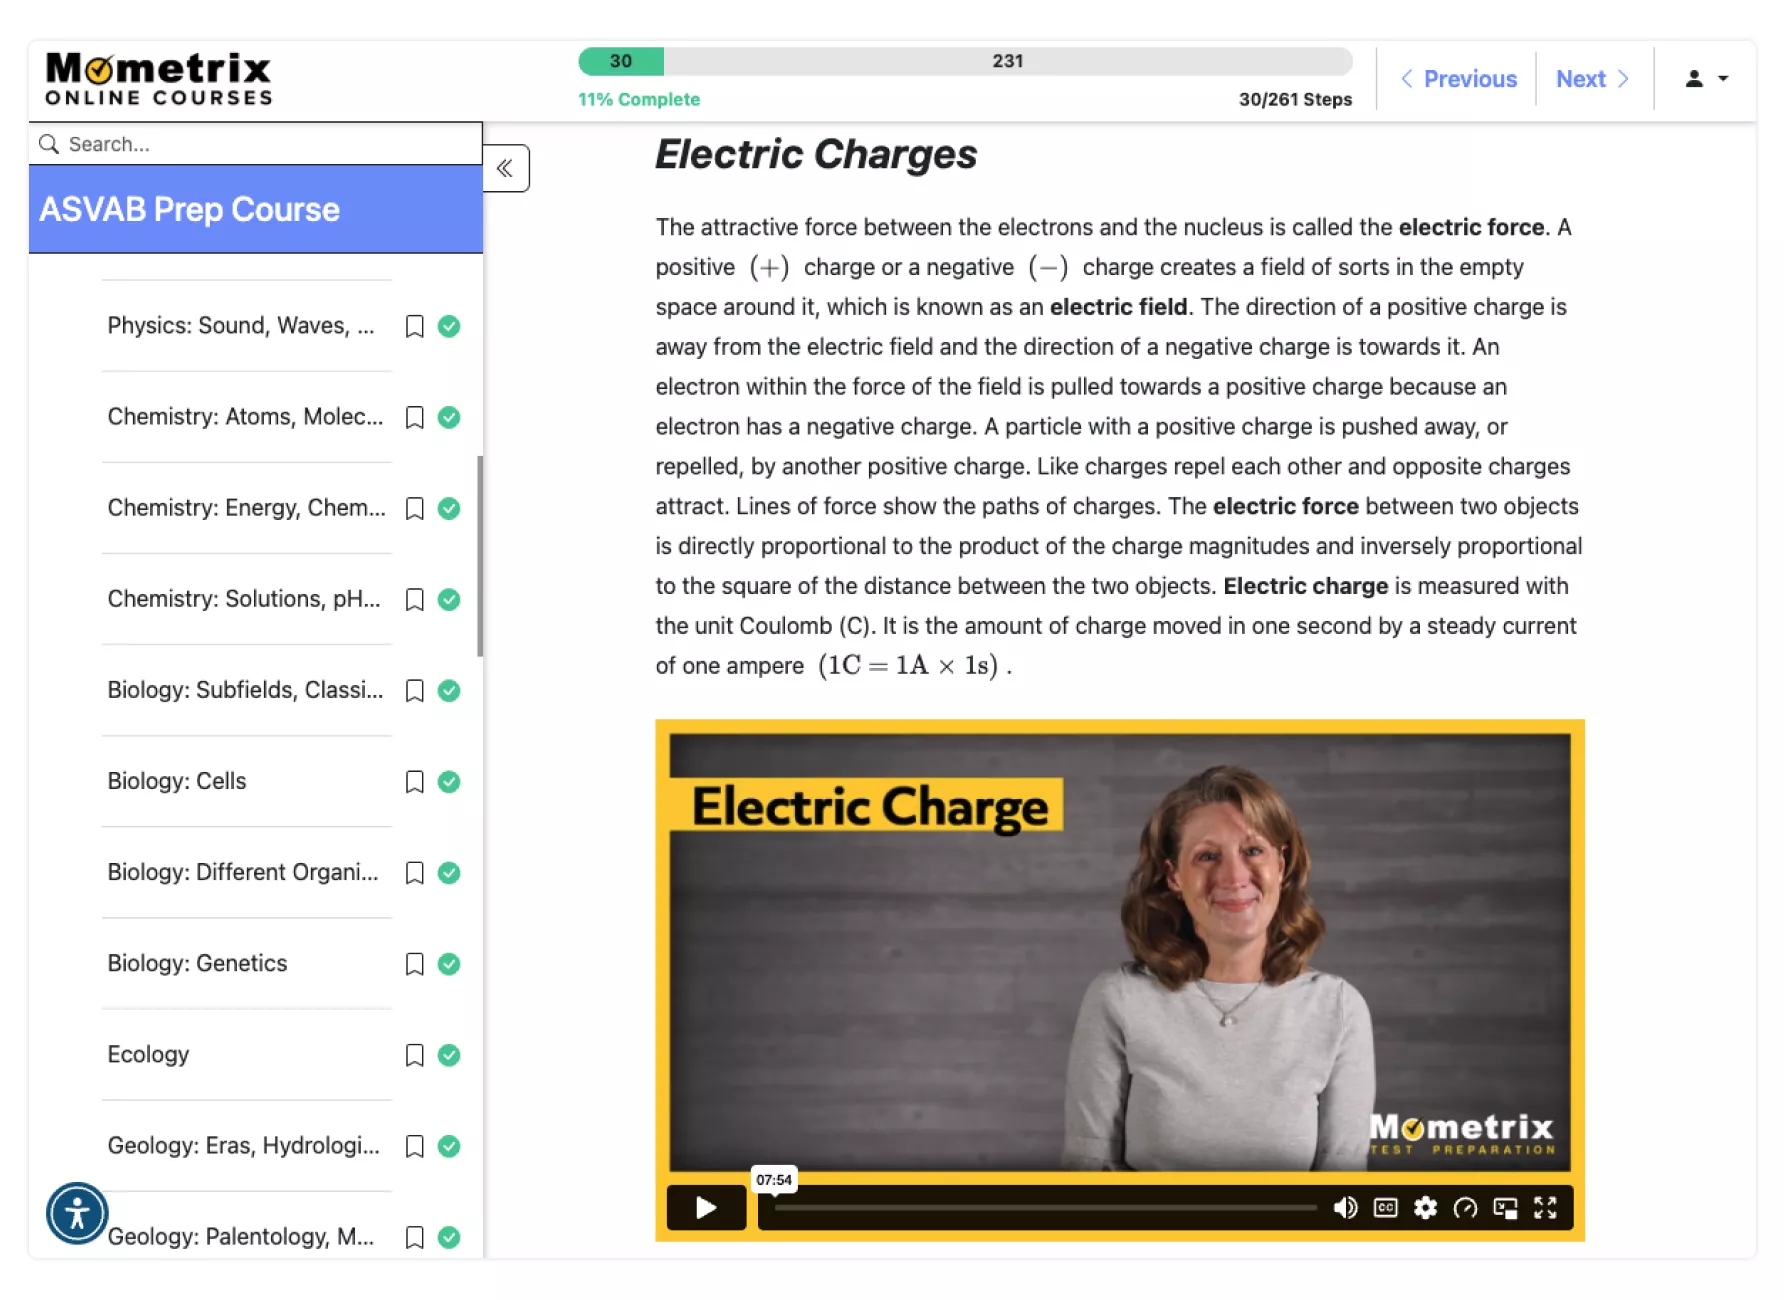Image resolution: width=1784 pixels, height=1300 pixels.
Task: Toggle completion check for Geology: Palentology
Action: [x=449, y=1237]
